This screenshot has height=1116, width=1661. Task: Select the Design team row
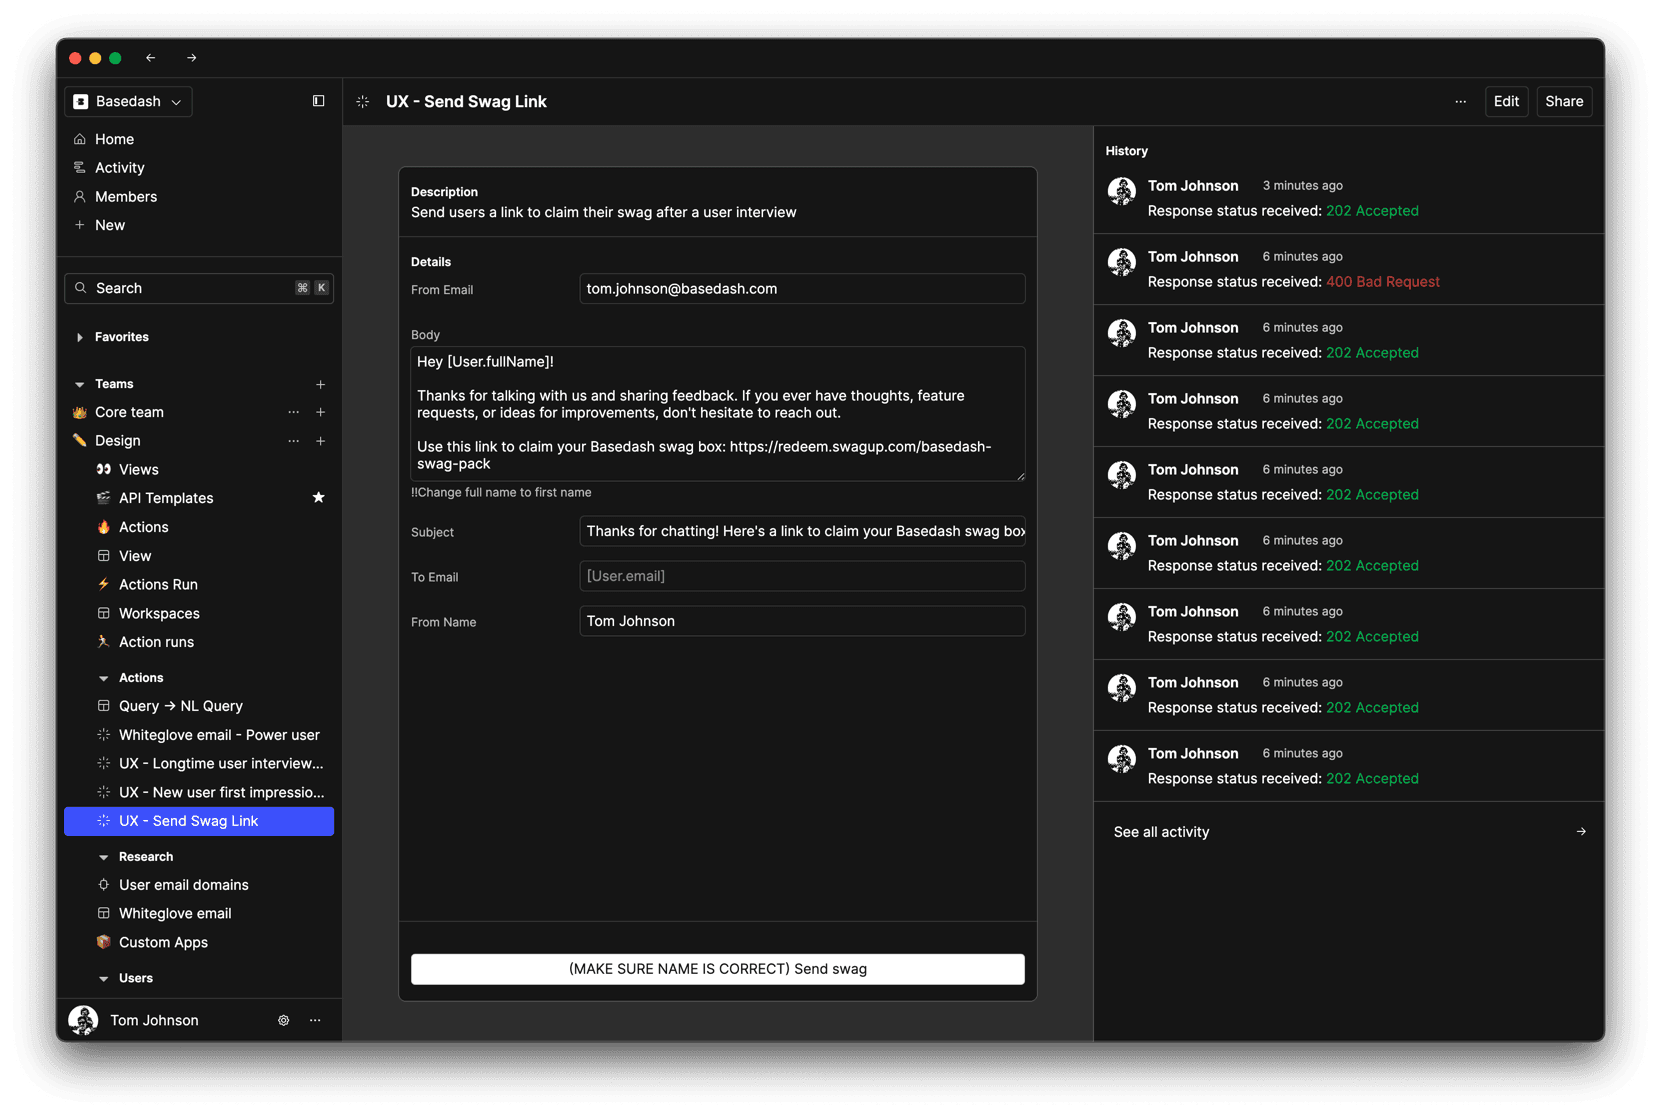(x=199, y=441)
